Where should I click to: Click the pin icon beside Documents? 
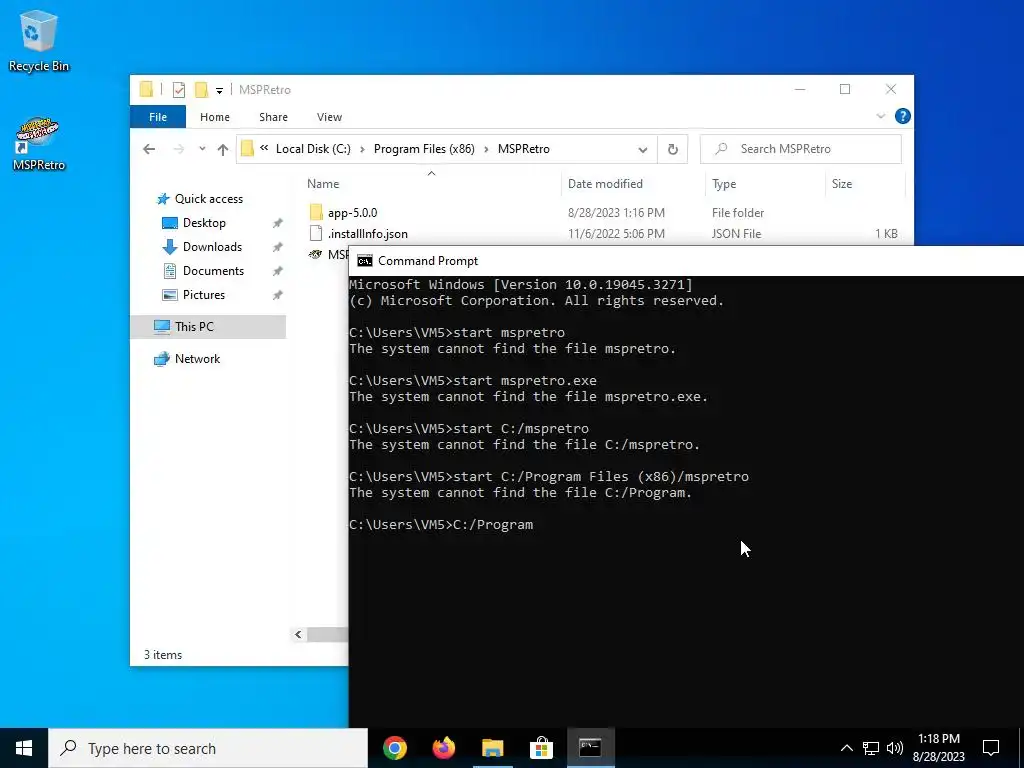tap(278, 271)
